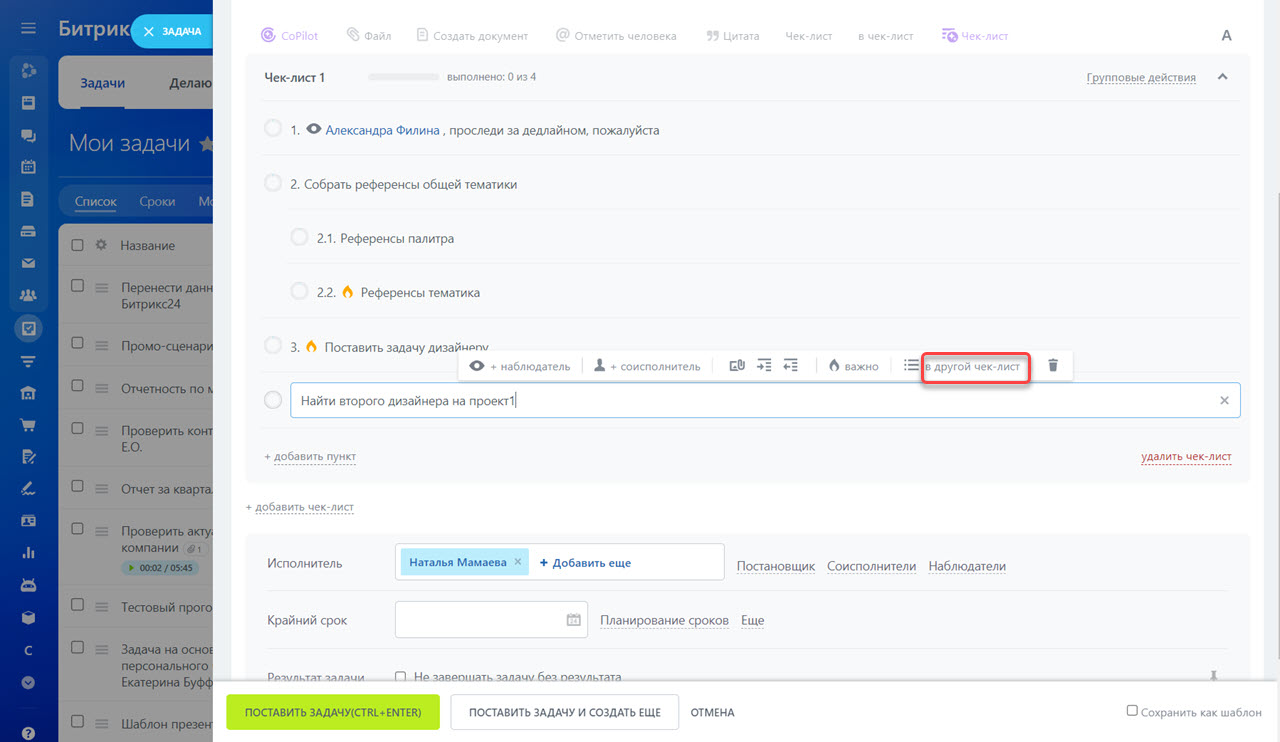Expand Планирование сроков options
Viewport: 1280px width, 742px height.
[x=664, y=620]
